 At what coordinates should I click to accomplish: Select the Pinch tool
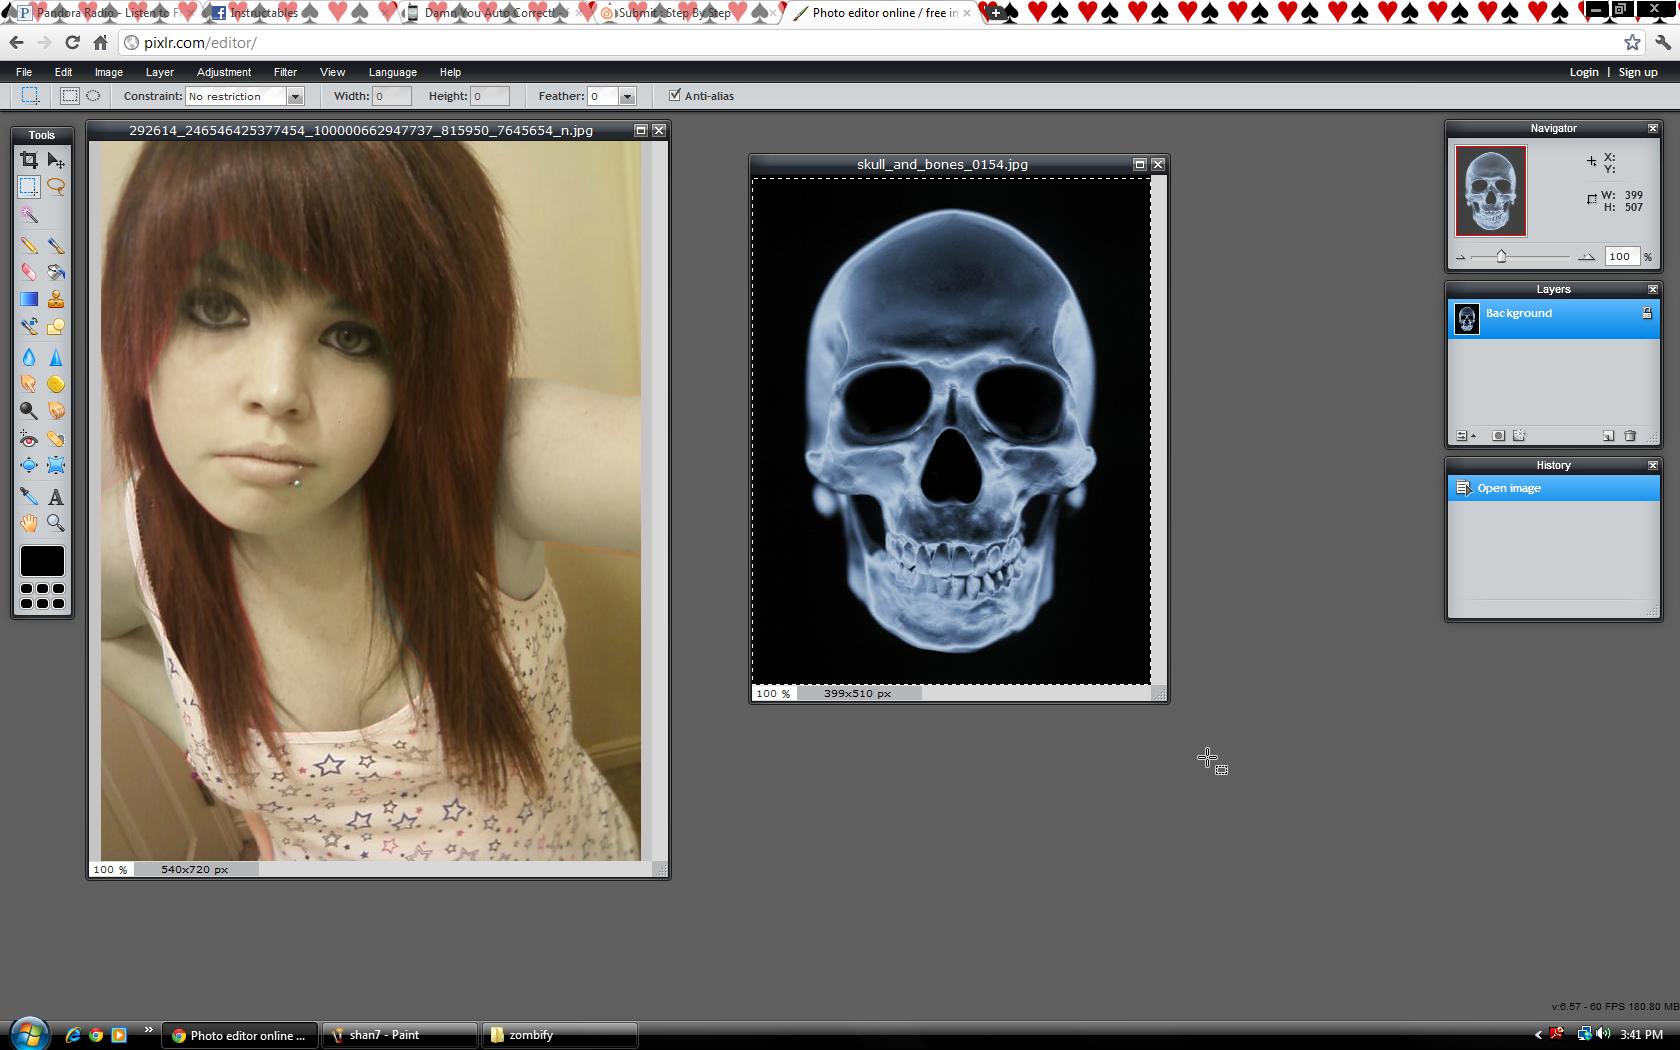coord(56,465)
